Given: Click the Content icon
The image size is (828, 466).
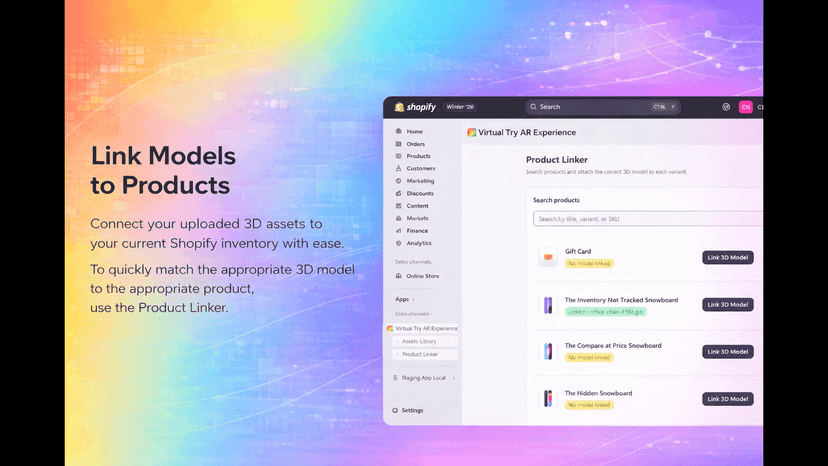Looking at the screenshot, I should click(399, 206).
